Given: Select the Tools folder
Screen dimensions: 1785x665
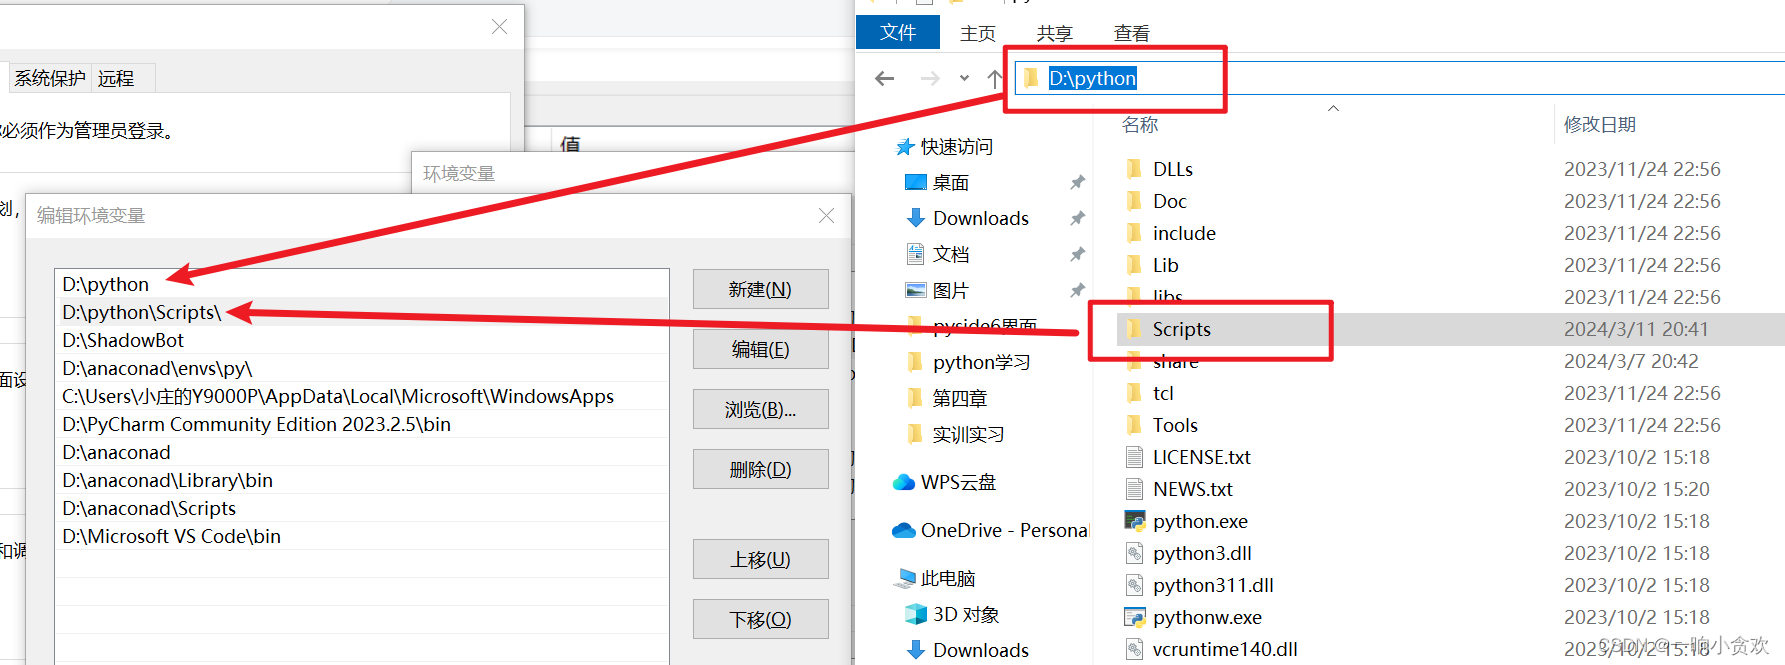Looking at the screenshot, I should click(x=1175, y=425).
